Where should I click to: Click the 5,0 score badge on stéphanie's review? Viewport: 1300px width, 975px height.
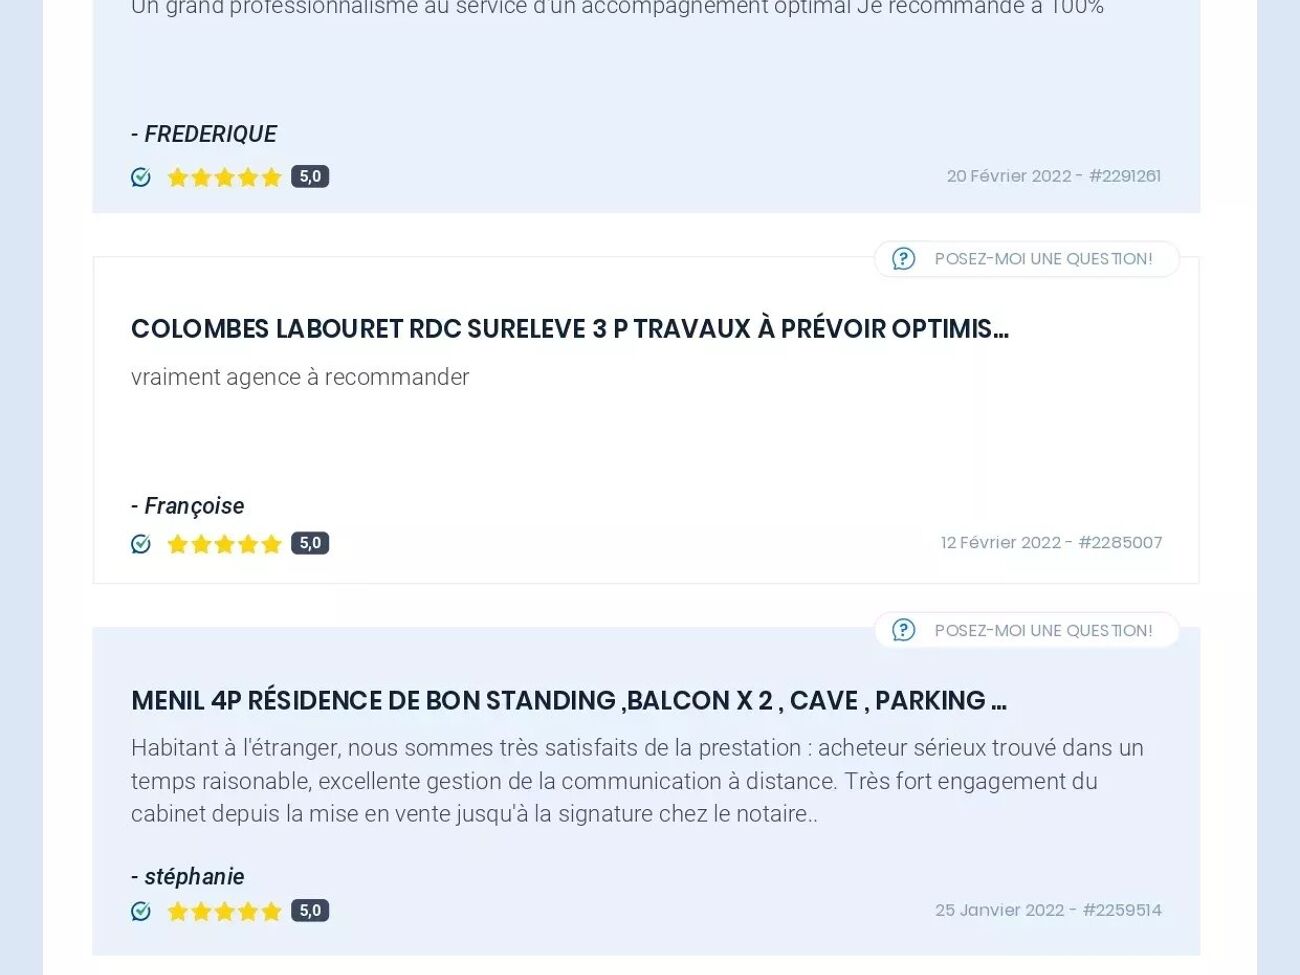pos(310,910)
